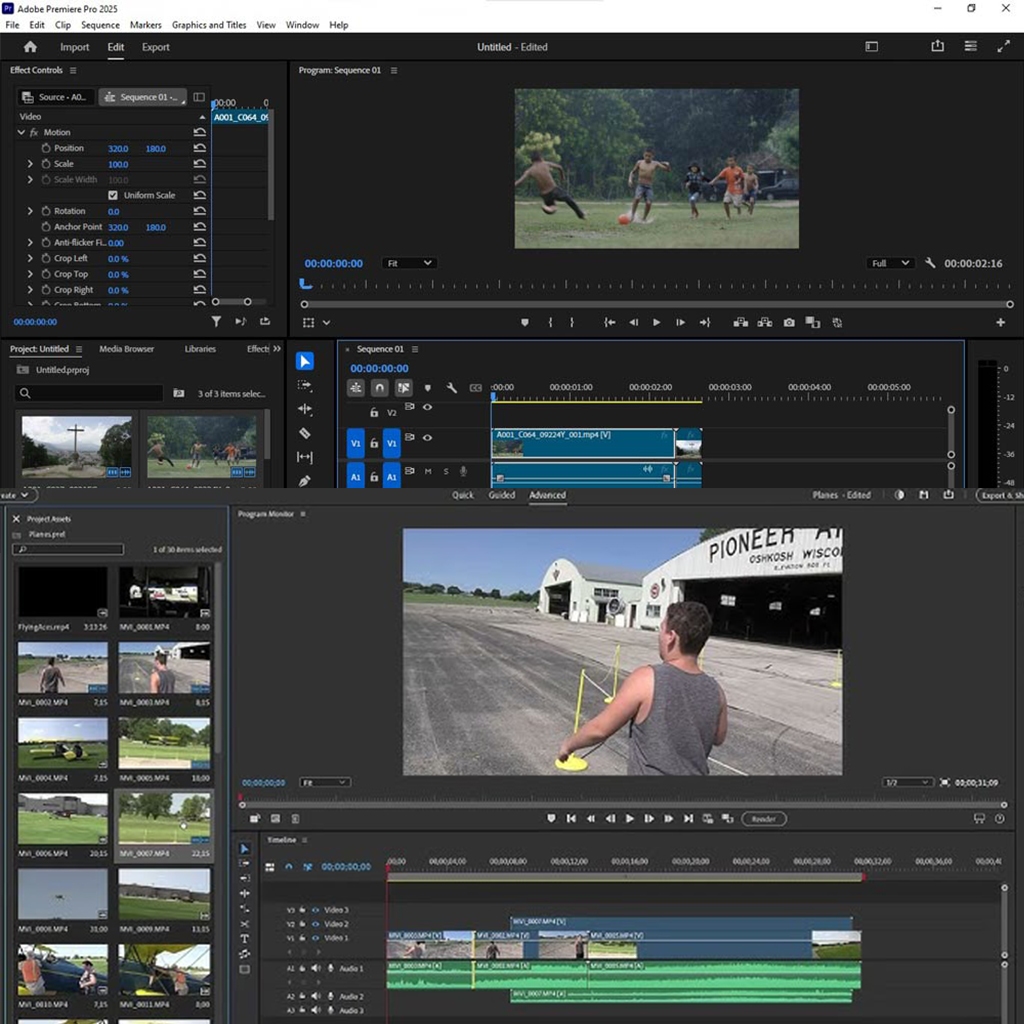Open the Full playback resolution dropdown
Screen dimensions: 1024x1024
[890, 263]
